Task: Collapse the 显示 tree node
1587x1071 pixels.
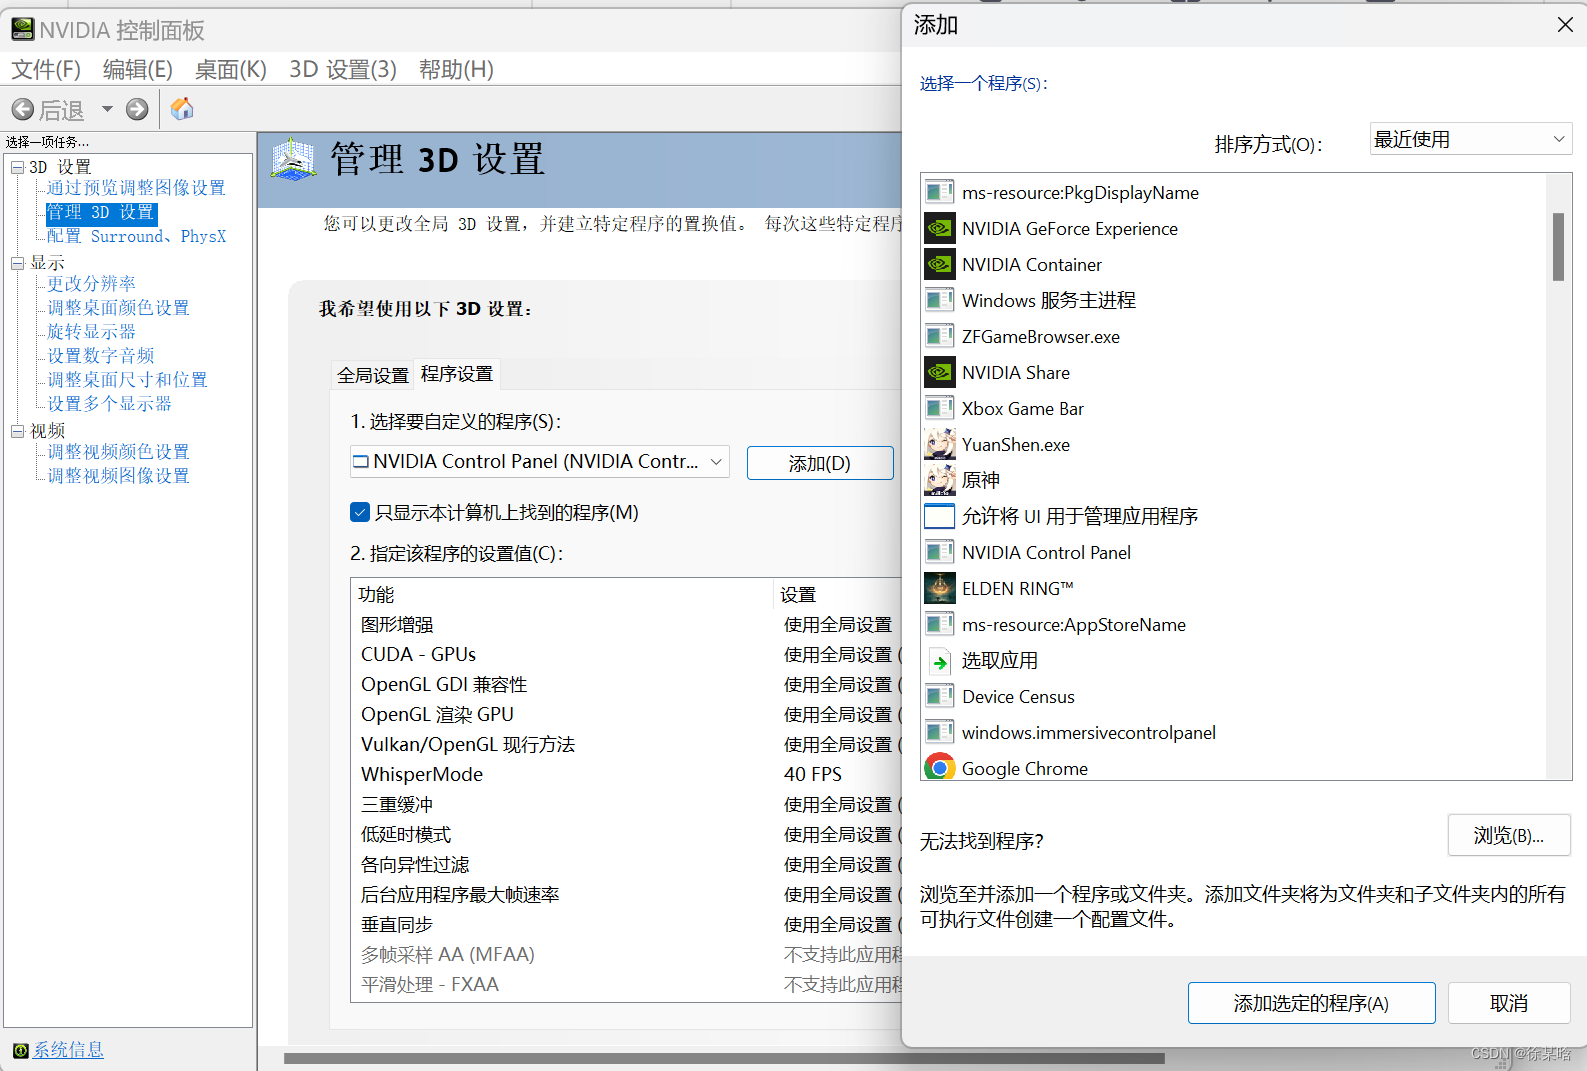Action: (17, 263)
